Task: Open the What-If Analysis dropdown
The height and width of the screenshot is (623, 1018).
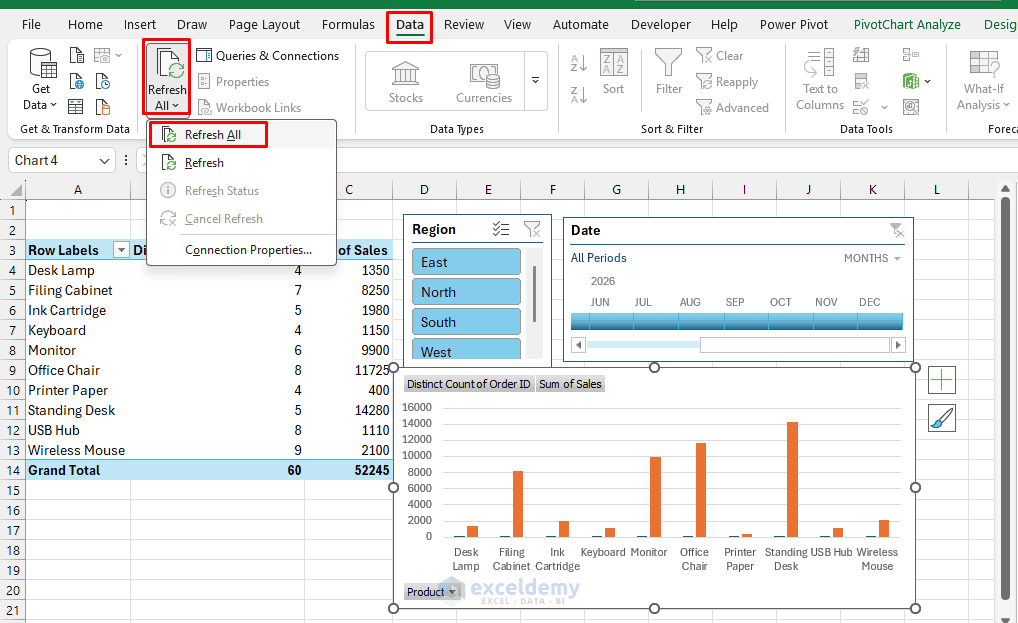Action: click(983, 80)
